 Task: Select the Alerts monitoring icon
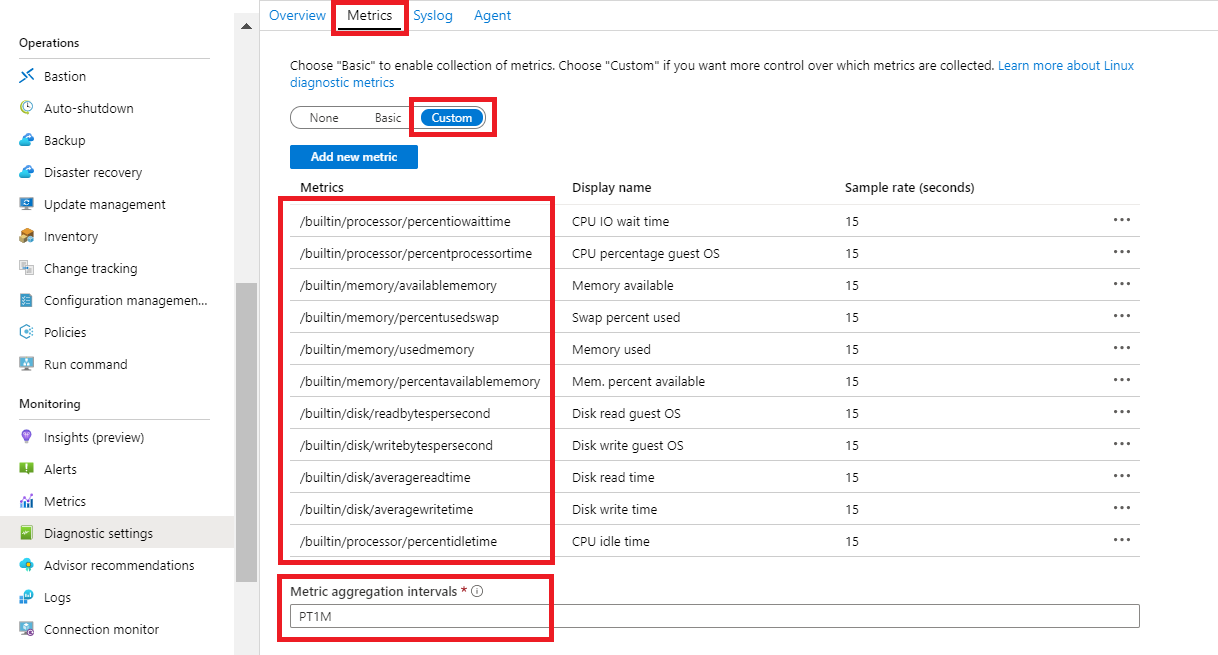(29, 469)
